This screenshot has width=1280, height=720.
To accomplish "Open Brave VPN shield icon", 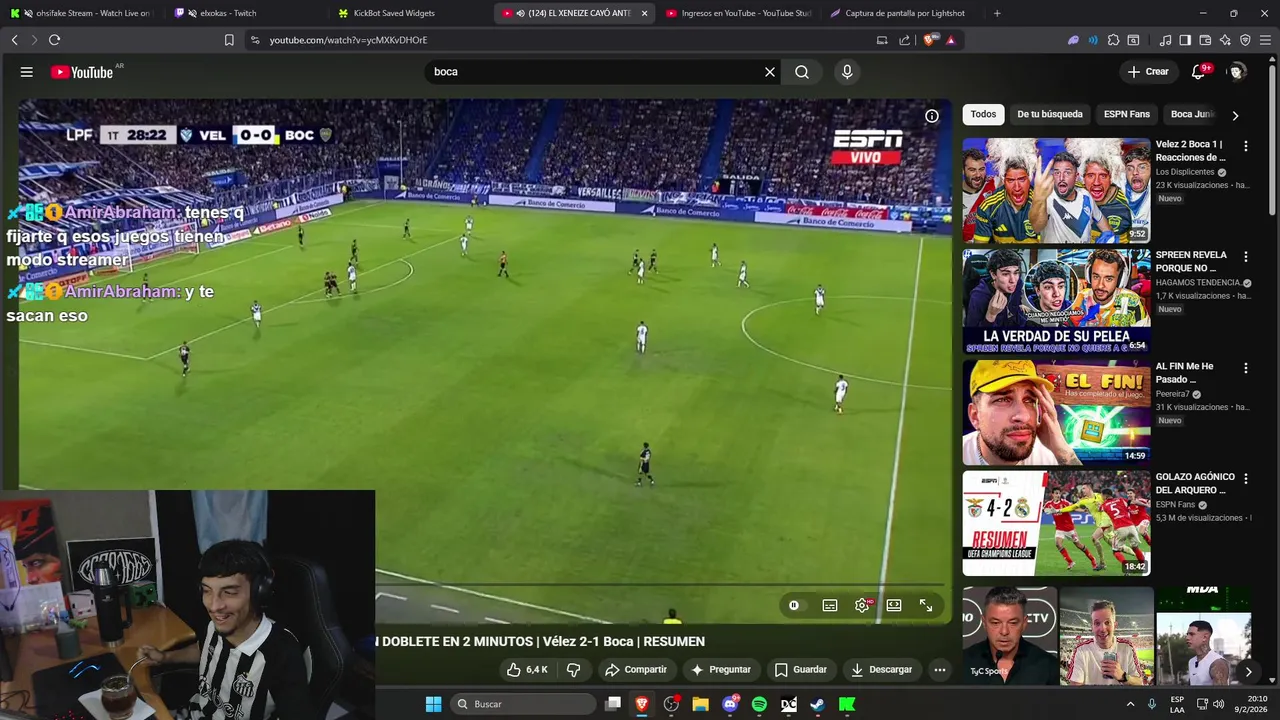I will tap(1245, 40).
